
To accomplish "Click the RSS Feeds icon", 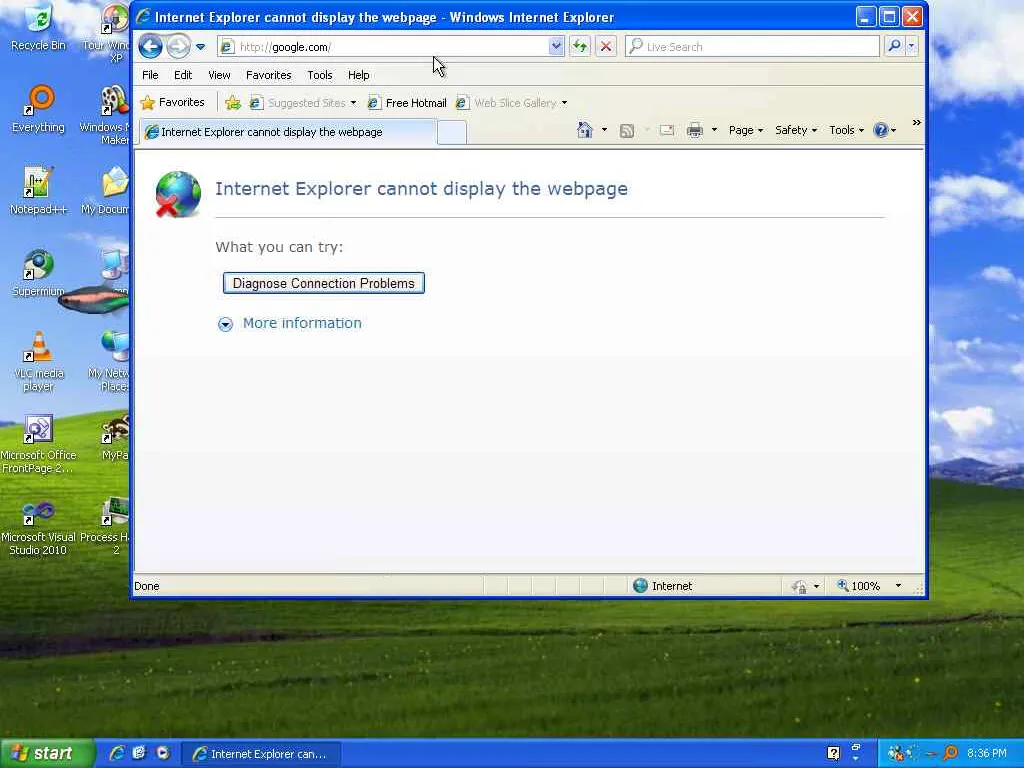I will 627,131.
